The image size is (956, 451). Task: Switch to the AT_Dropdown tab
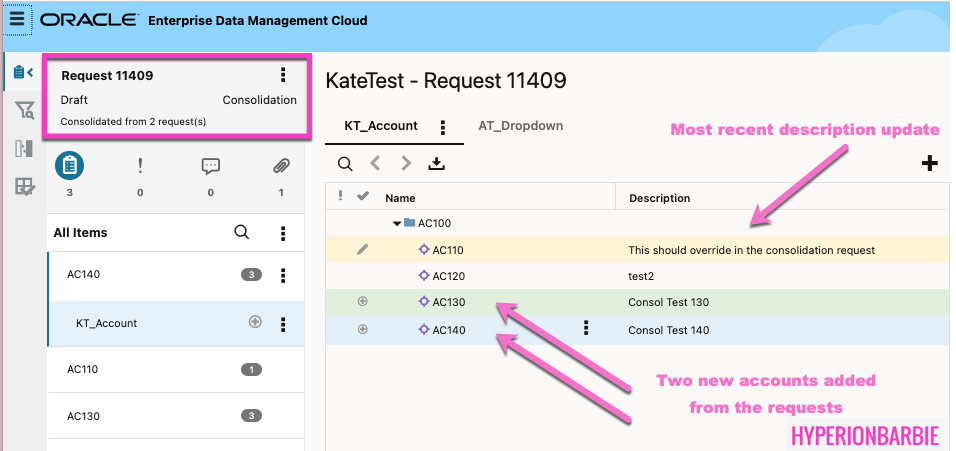521,126
